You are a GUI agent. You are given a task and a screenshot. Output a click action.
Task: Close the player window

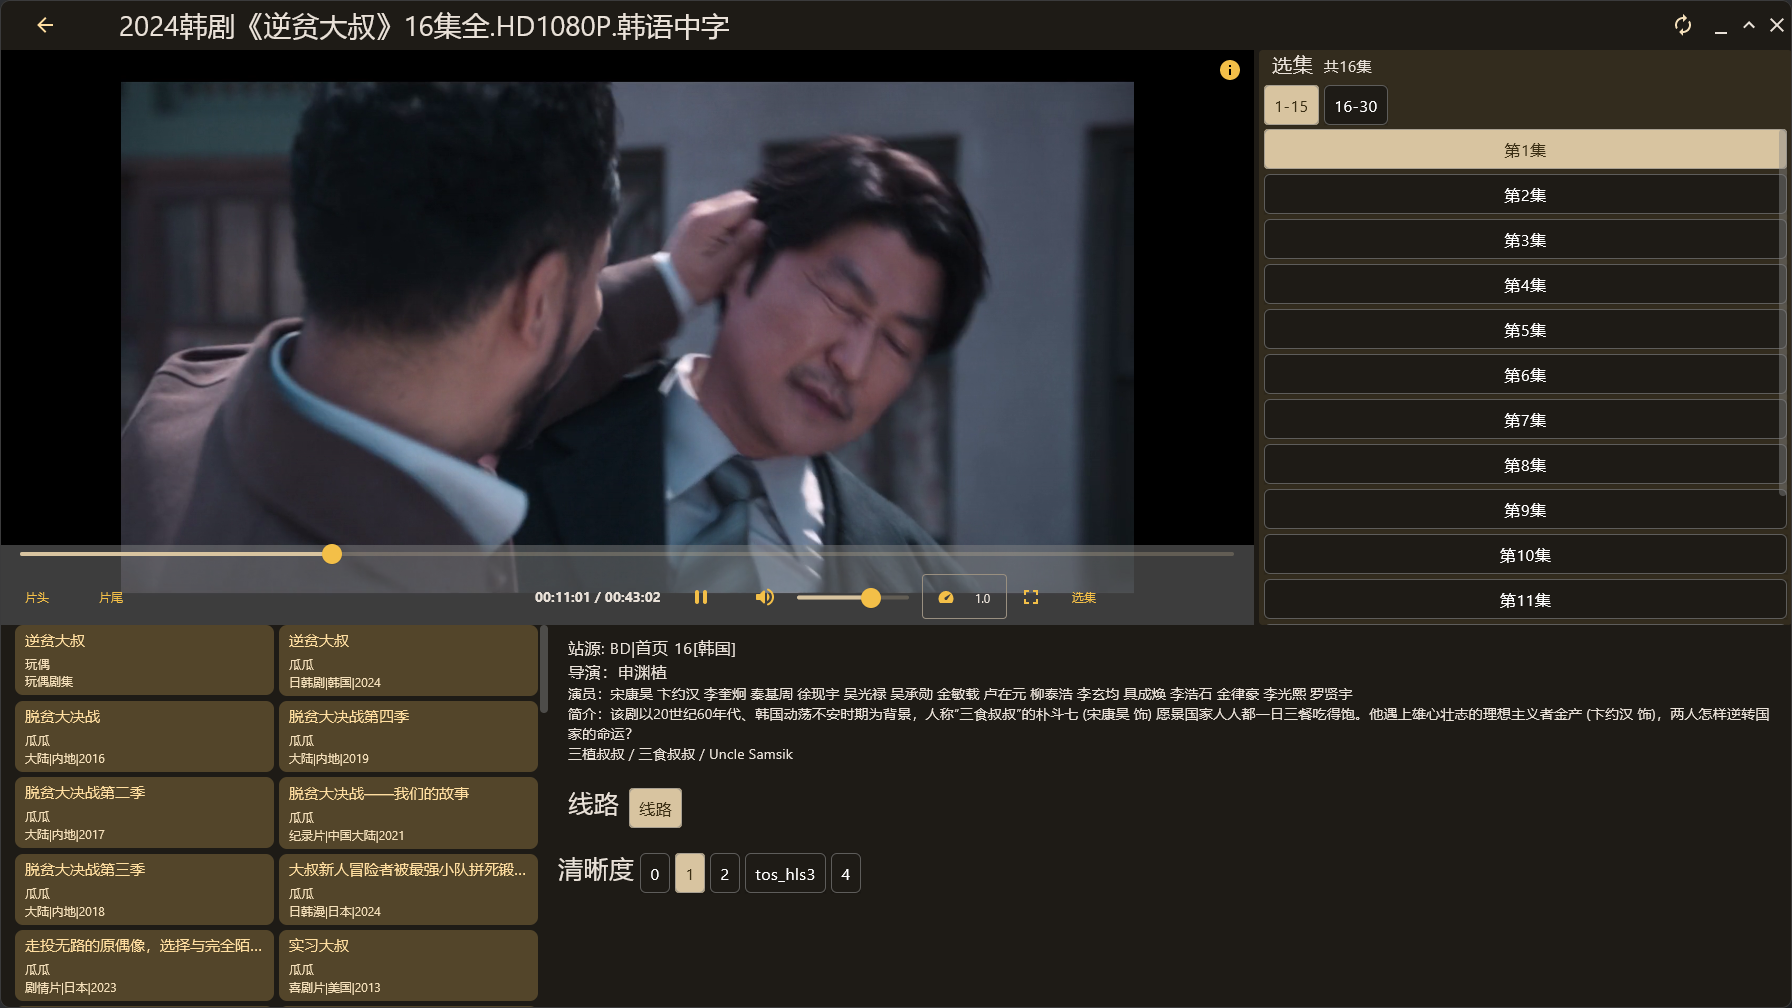(1777, 25)
